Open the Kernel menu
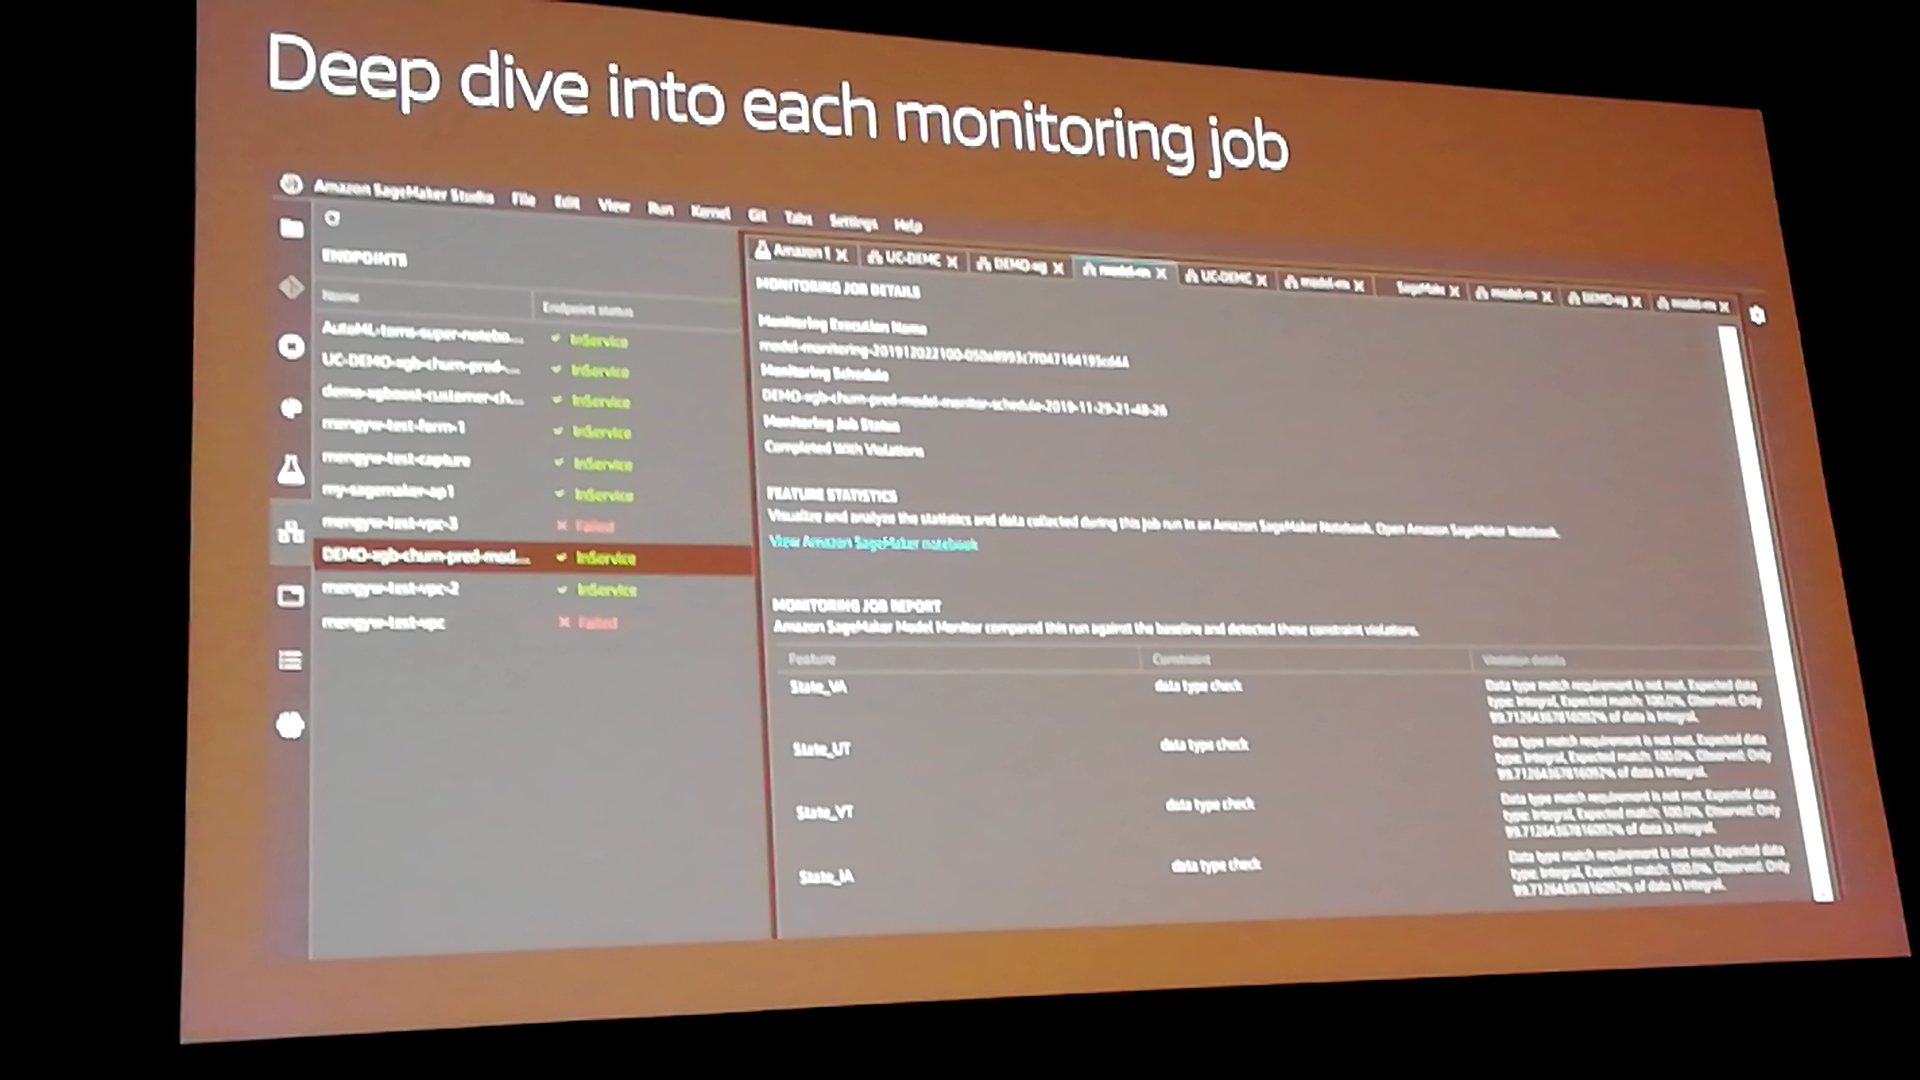The image size is (1920, 1080). pos(710,212)
